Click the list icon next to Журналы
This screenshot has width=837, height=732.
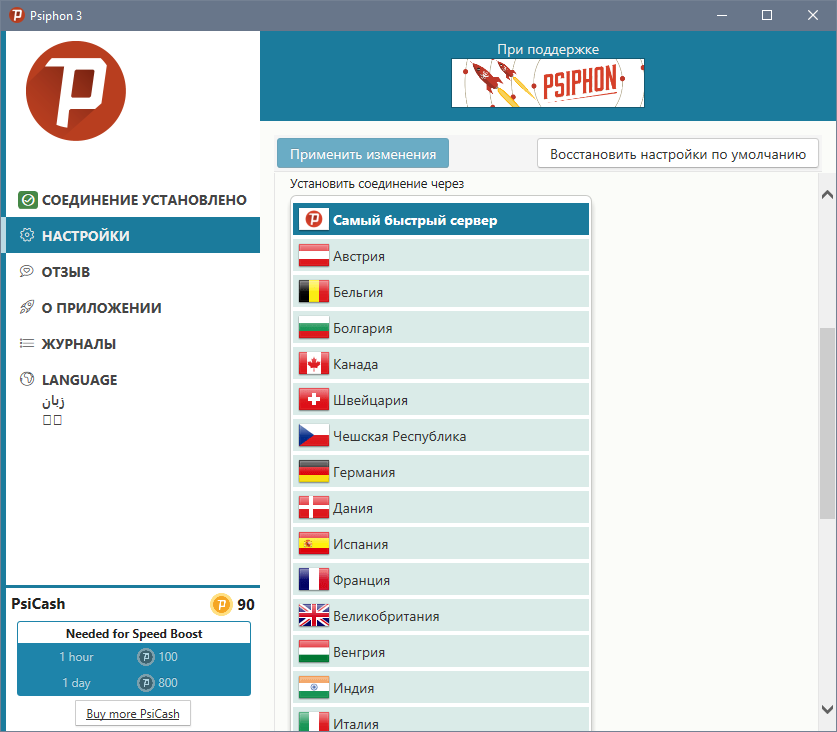[x=27, y=343]
